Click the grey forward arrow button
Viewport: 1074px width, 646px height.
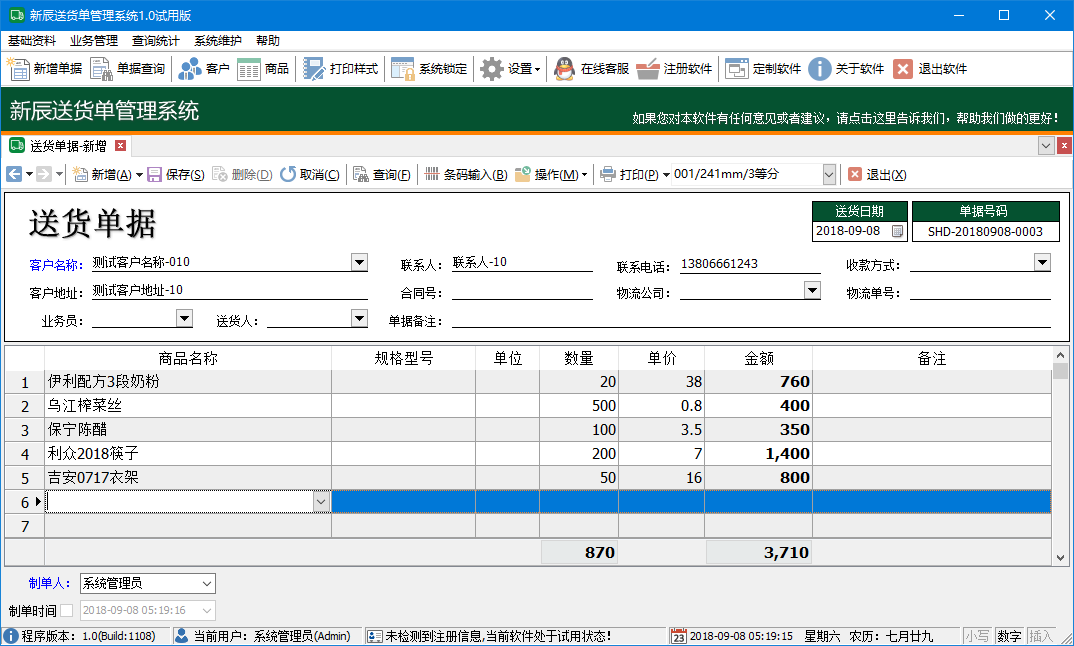44,175
